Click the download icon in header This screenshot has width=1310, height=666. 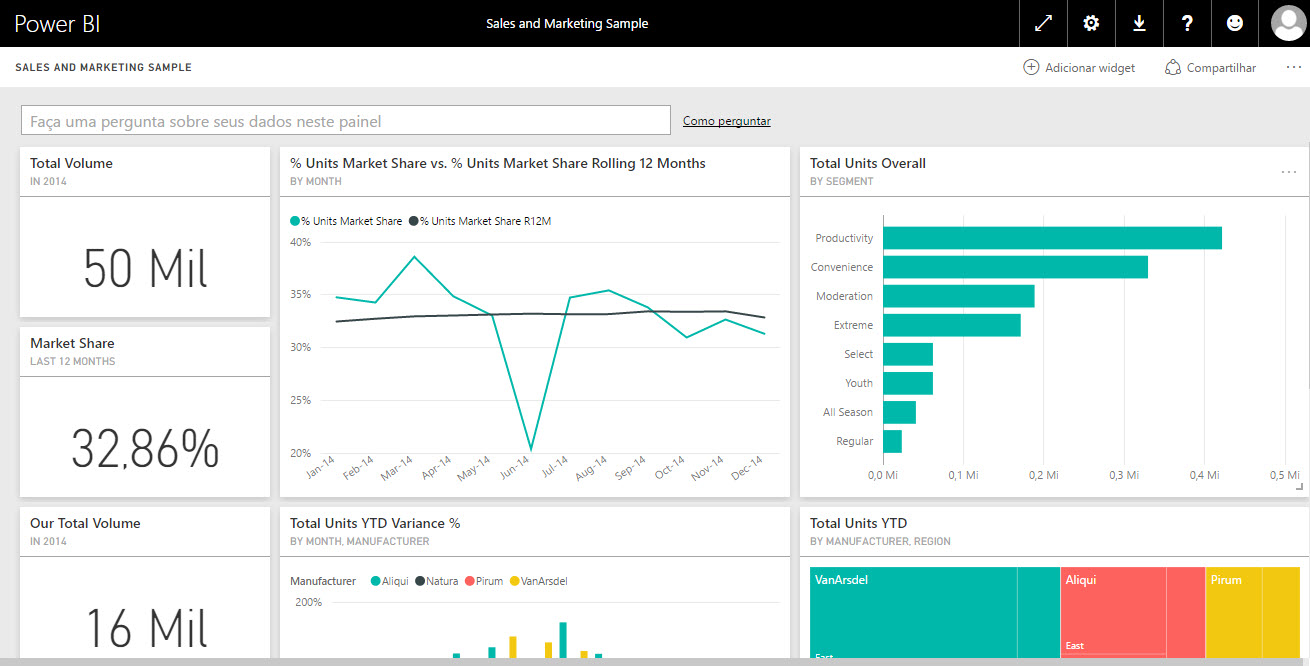pos(1139,23)
